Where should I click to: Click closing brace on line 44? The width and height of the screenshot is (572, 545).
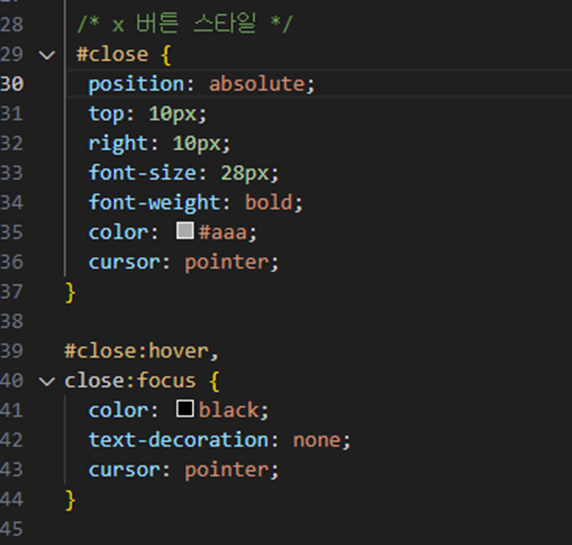click(70, 500)
